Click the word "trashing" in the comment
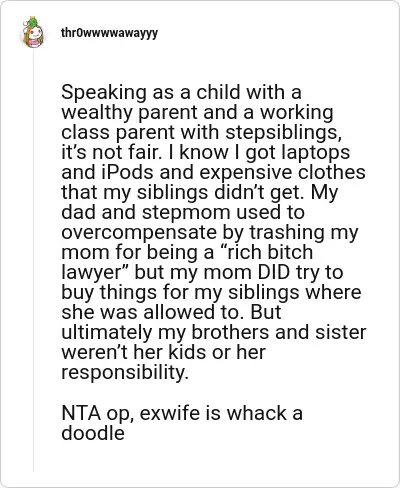Image resolution: width=400 pixels, height=488 pixels. 287,233
